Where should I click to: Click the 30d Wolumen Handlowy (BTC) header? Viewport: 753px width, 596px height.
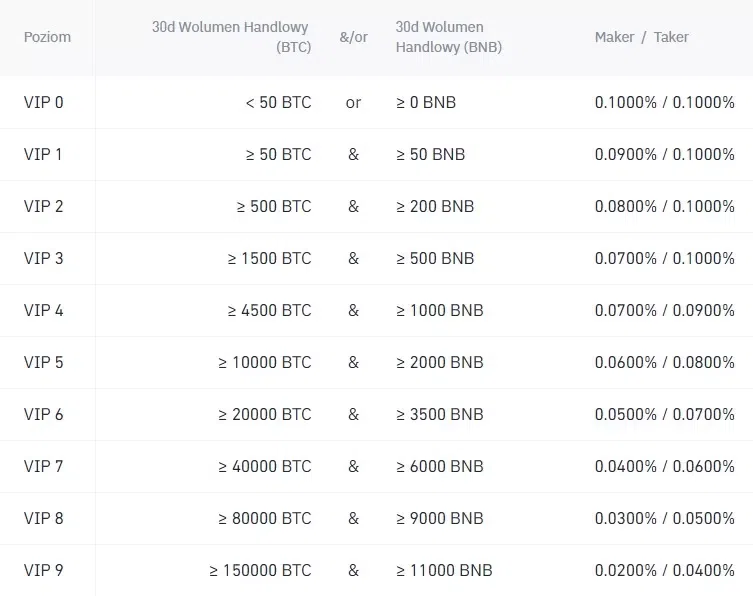click(x=230, y=37)
